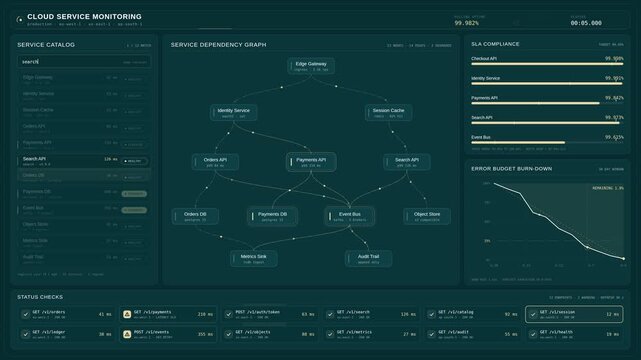Click the REMAINING 1.9% label on burn-down chart
Viewport: 641px width, 360px height.
coord(608,188)
